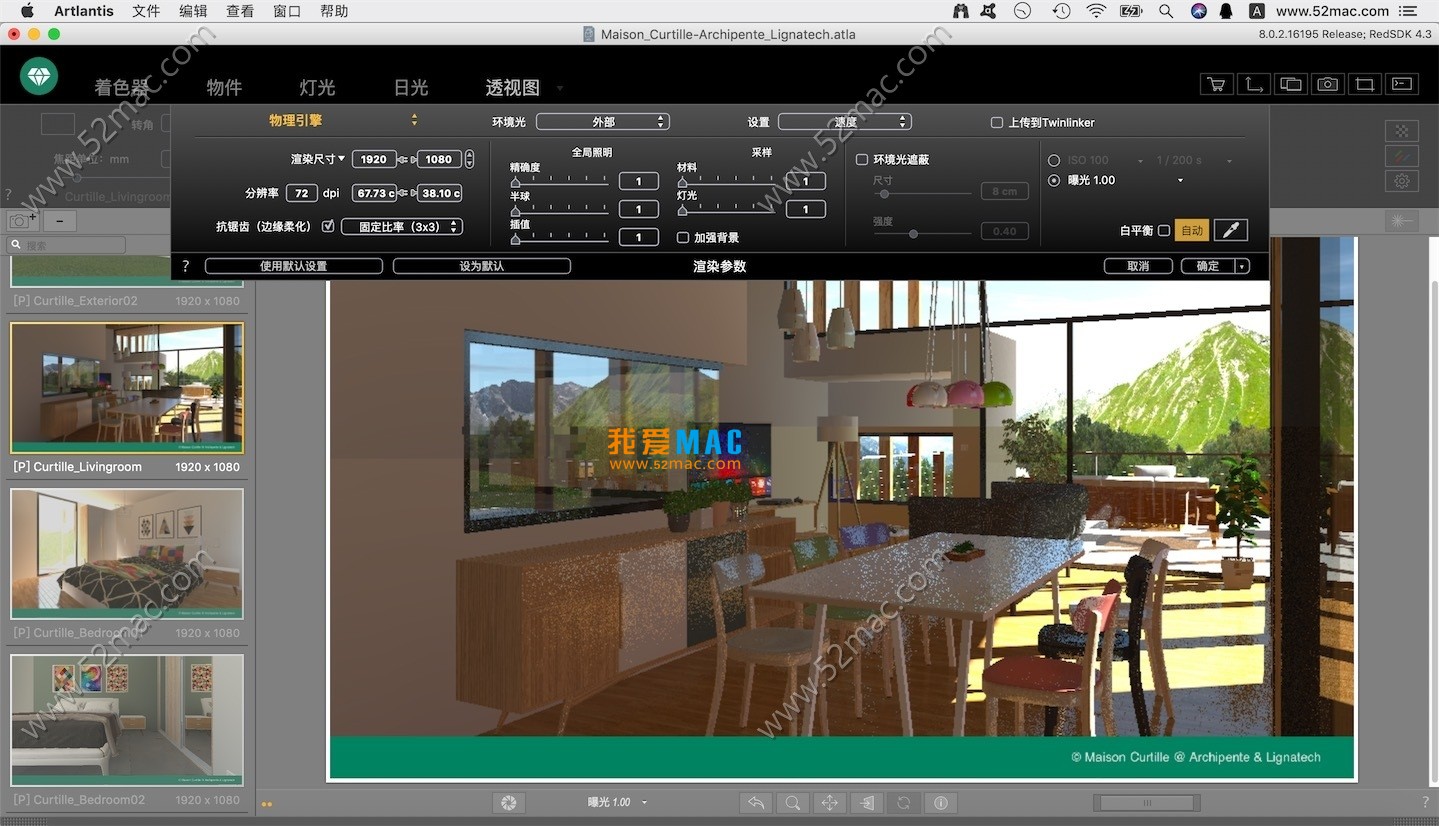Click the checker pattern icon on right side

coord(1402,131)
